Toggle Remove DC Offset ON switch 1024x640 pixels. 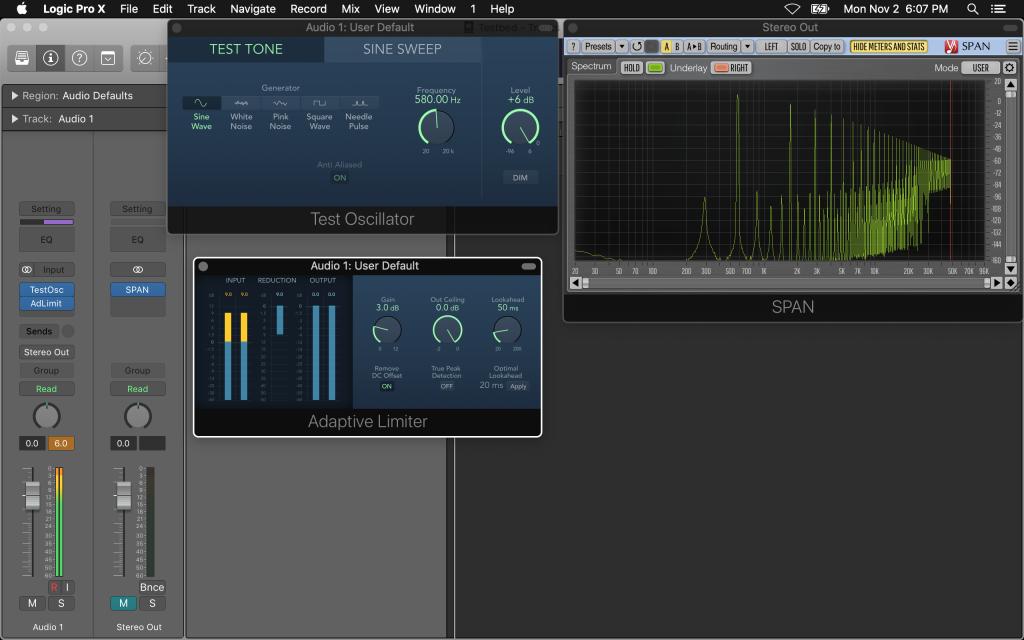[x=387, y=387]
